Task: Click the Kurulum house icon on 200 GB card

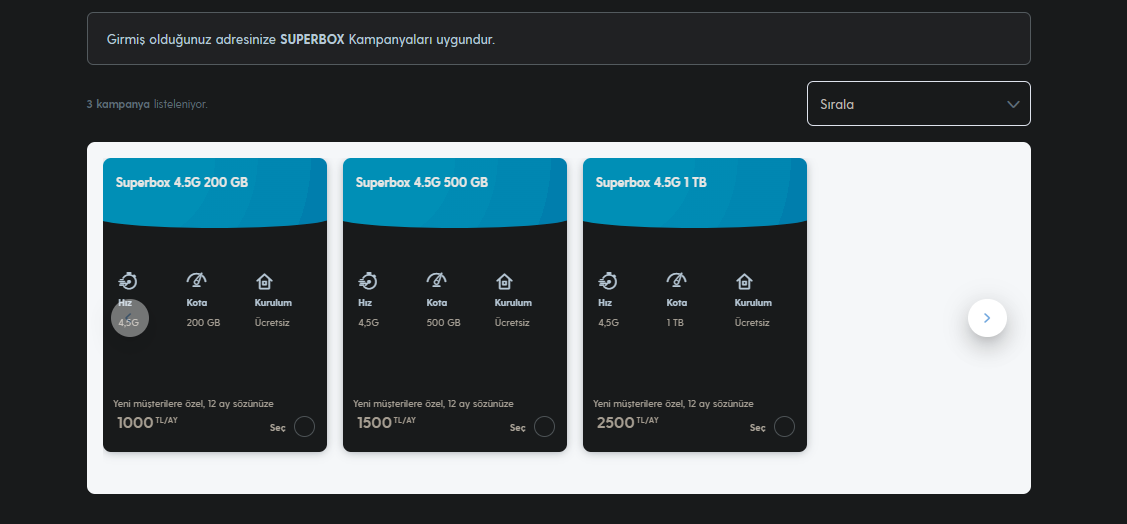Action: tap(264, 281)
